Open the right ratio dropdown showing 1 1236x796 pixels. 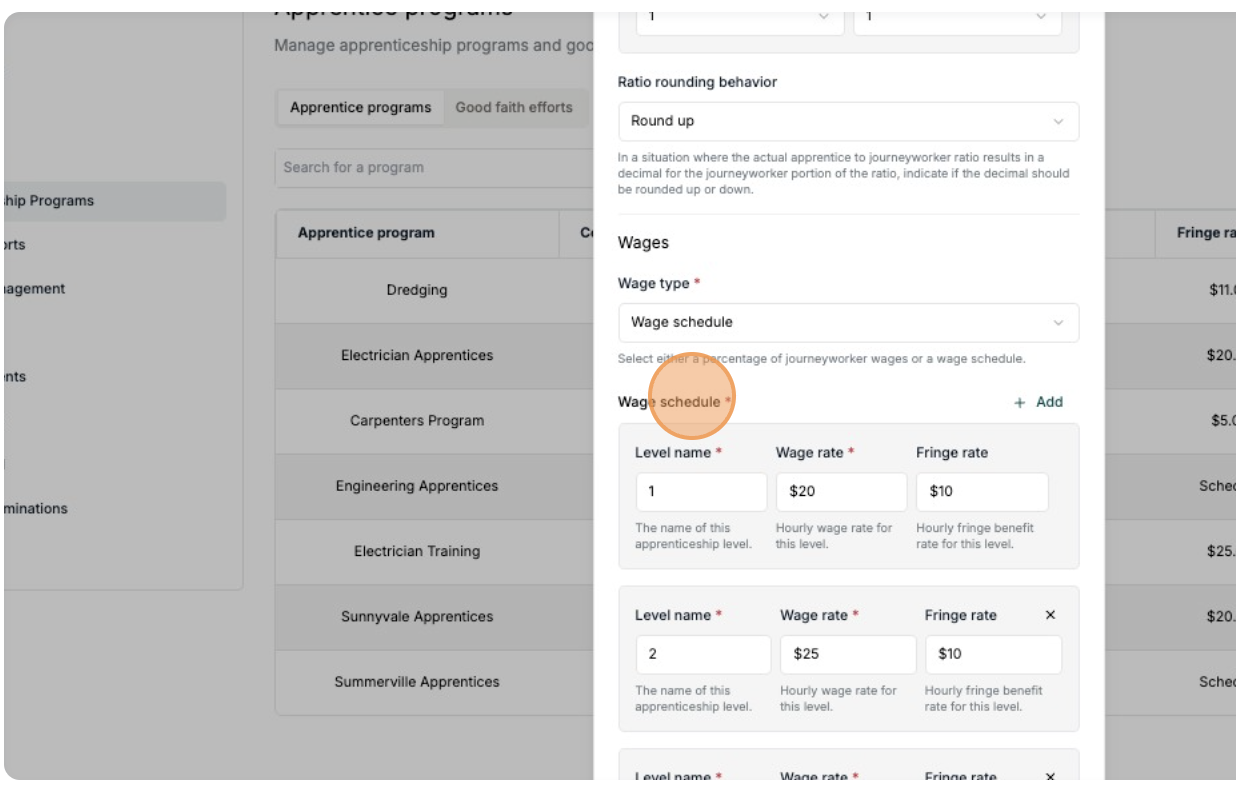[x=957, y=17]
